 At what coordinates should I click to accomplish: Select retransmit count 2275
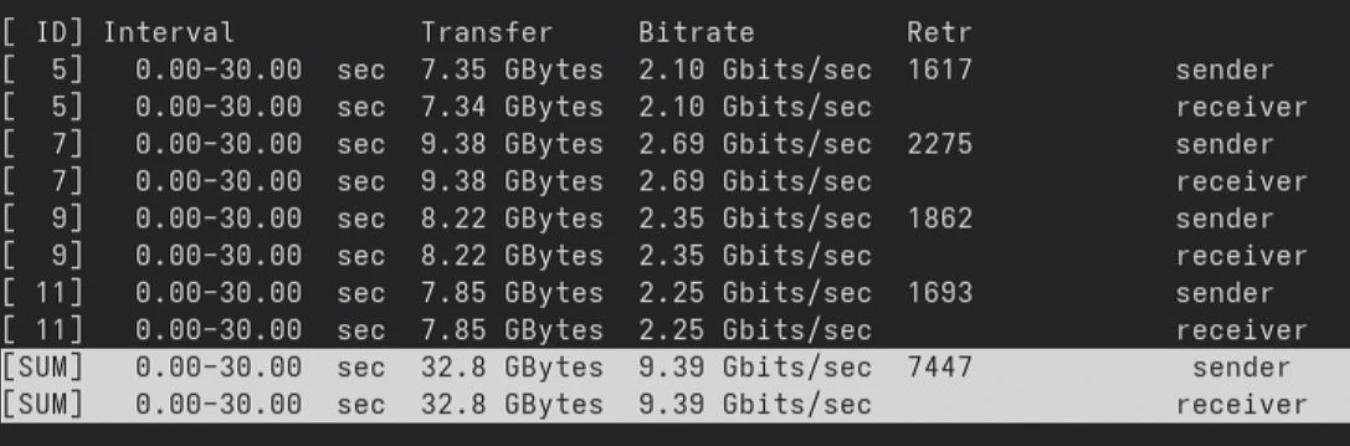click(x=939, y=145)
